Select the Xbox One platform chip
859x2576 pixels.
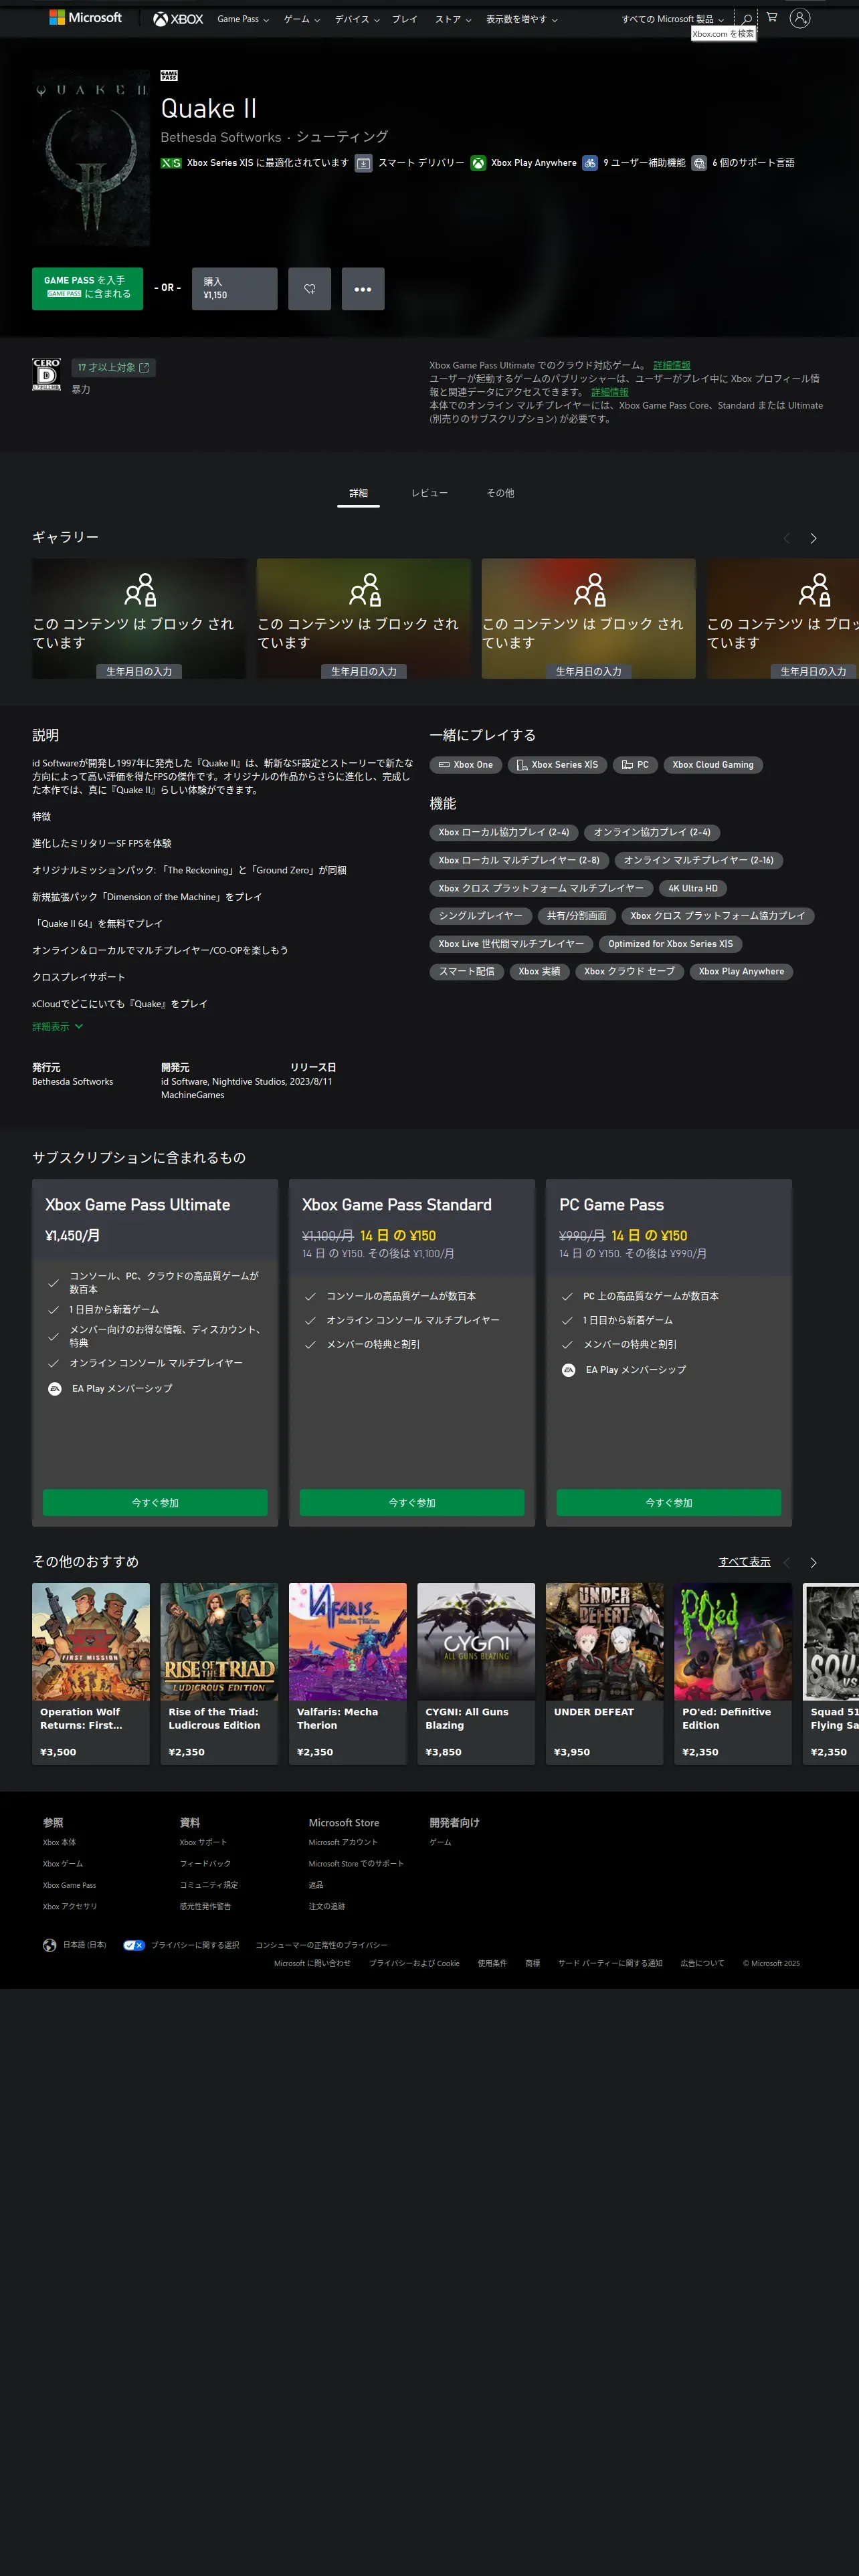[466, 765]
